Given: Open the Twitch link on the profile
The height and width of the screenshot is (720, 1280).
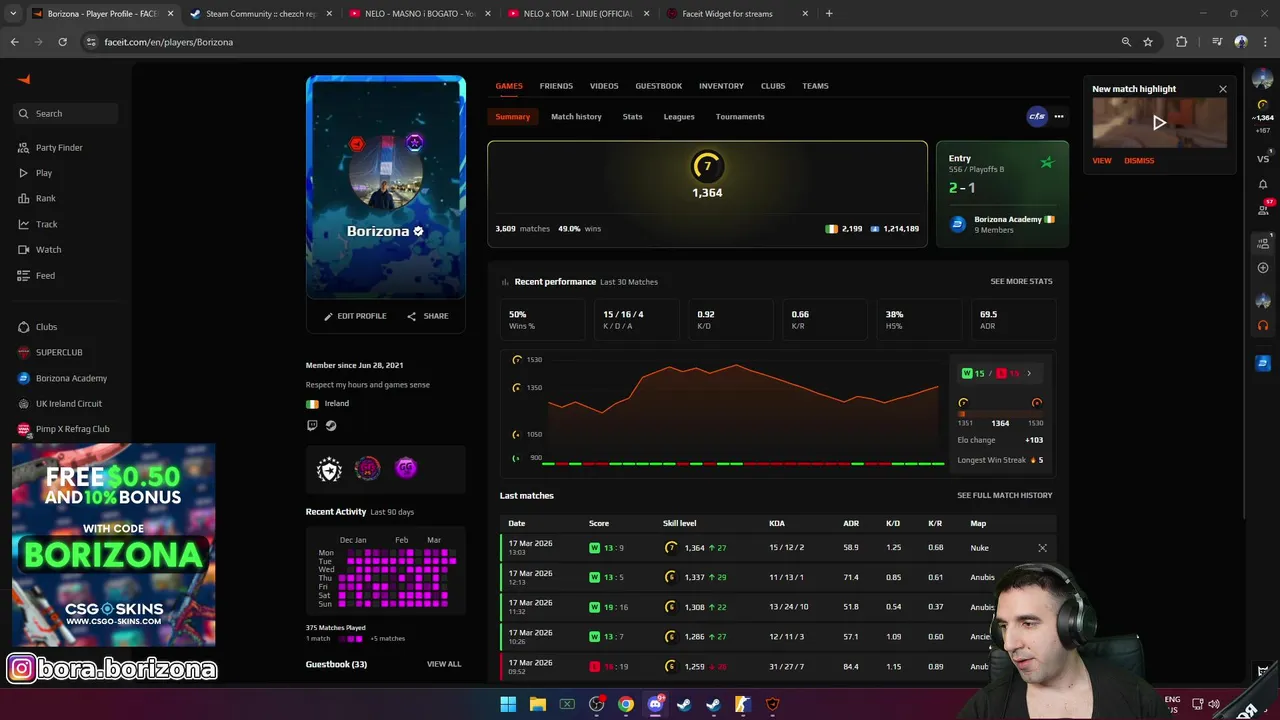Looking at the screenshot, I should (x=312, y=426).
